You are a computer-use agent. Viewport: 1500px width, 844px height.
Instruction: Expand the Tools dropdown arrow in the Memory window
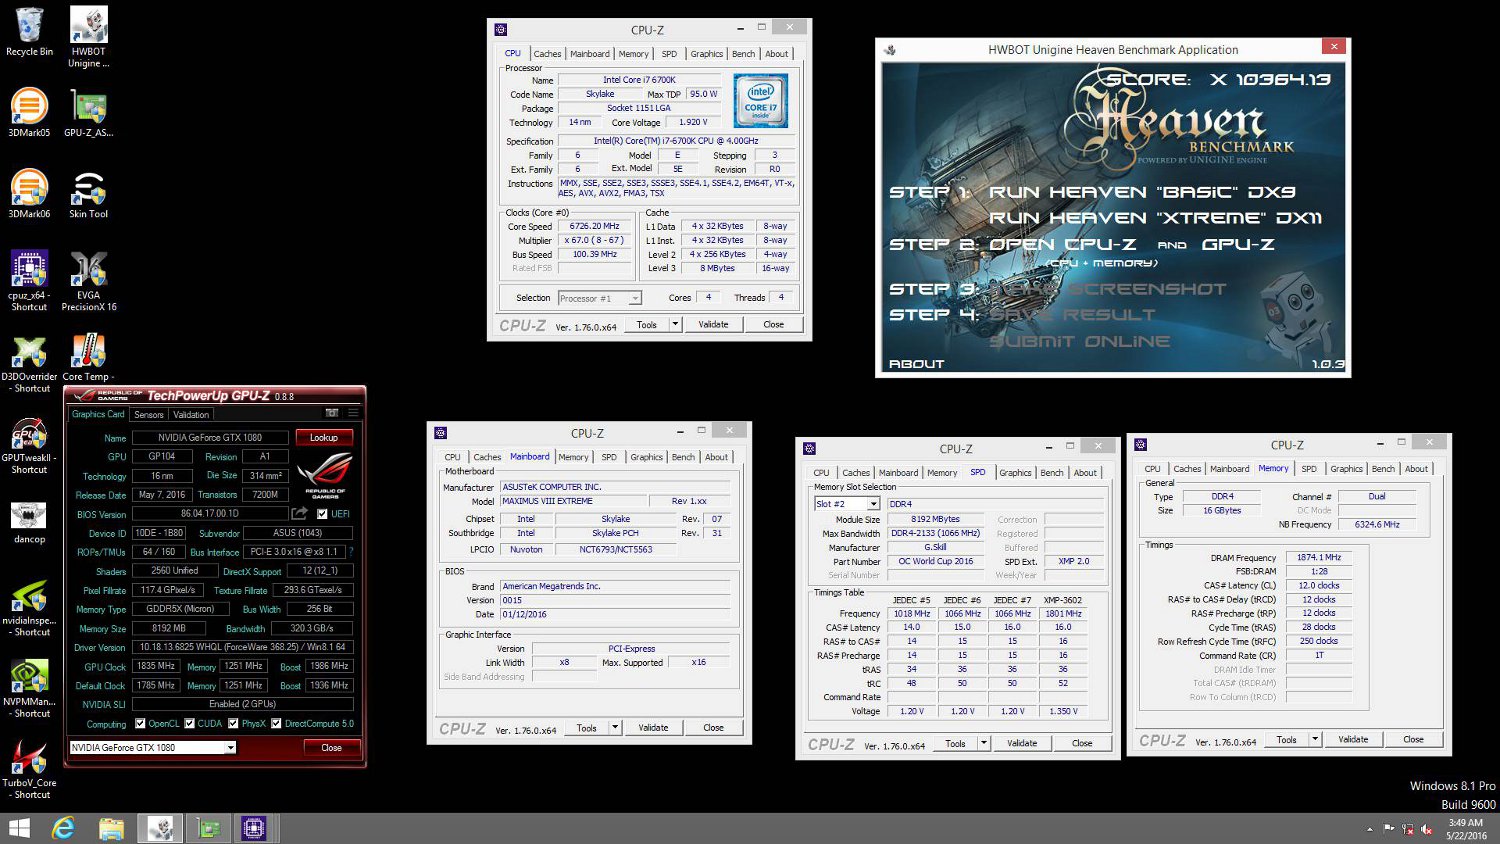pos(1315,739)
